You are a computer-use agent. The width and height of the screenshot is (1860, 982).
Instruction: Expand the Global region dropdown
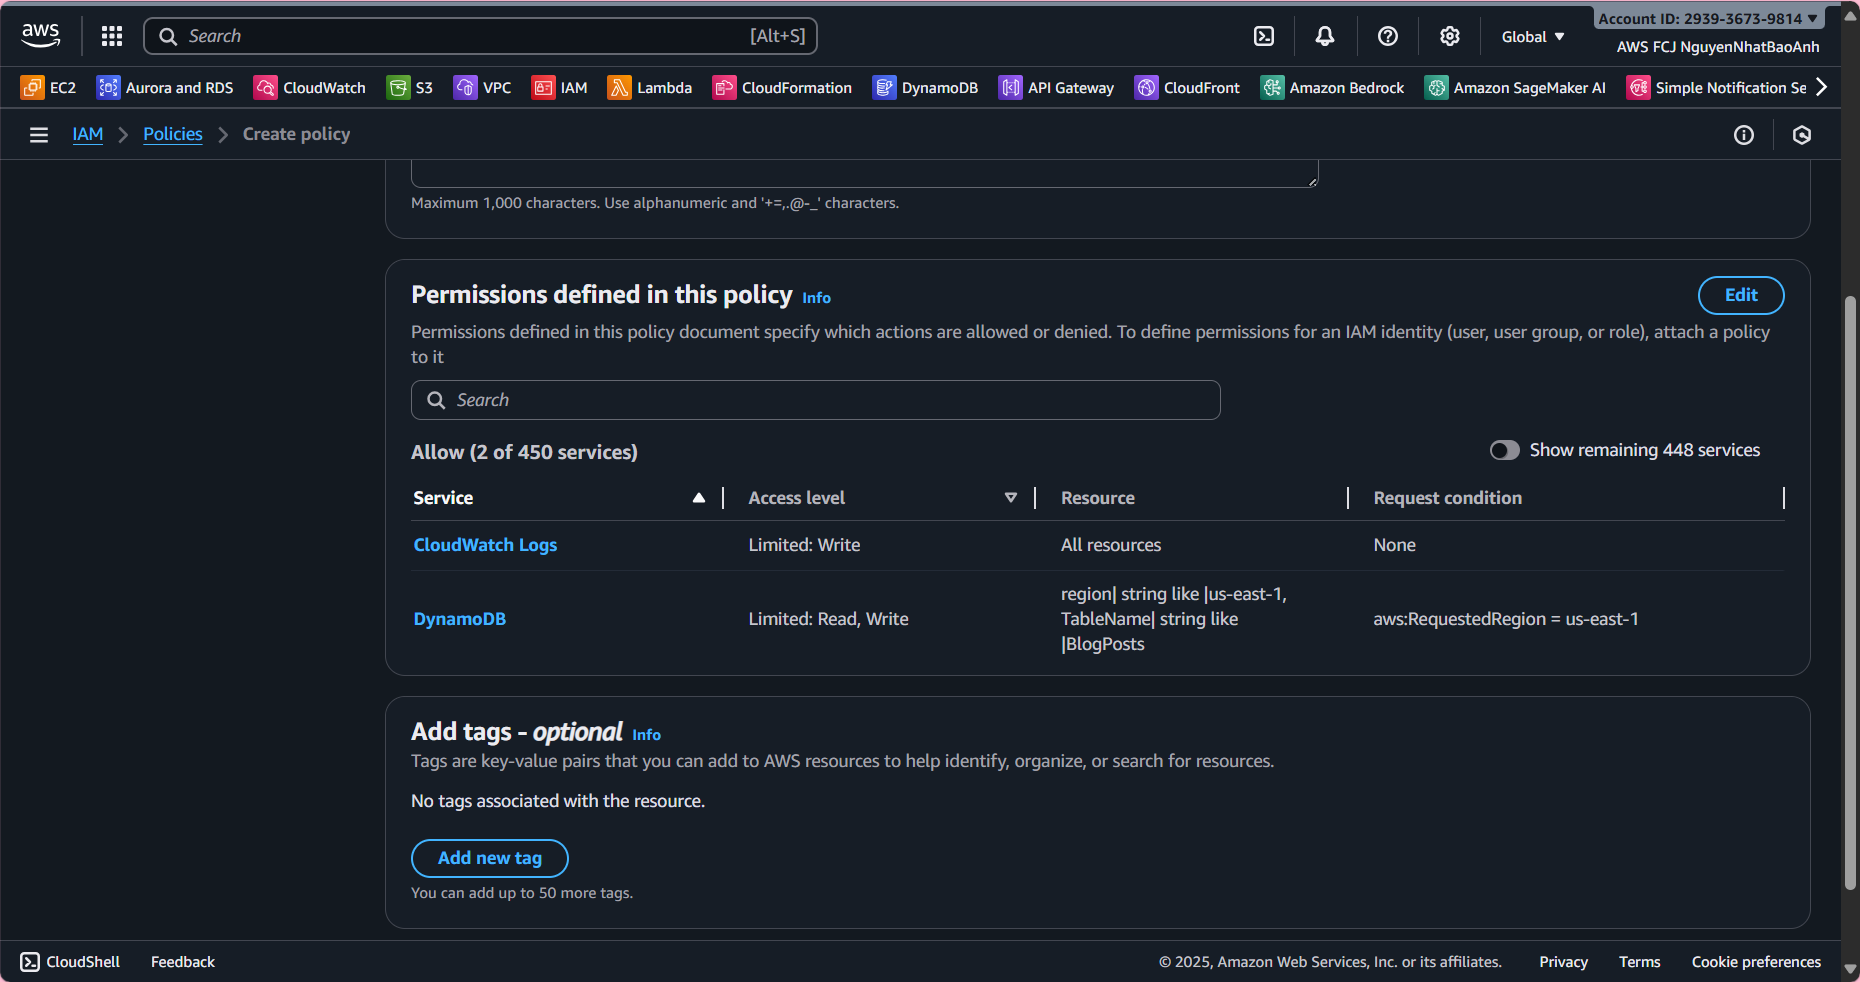[x=1532, y=37]
